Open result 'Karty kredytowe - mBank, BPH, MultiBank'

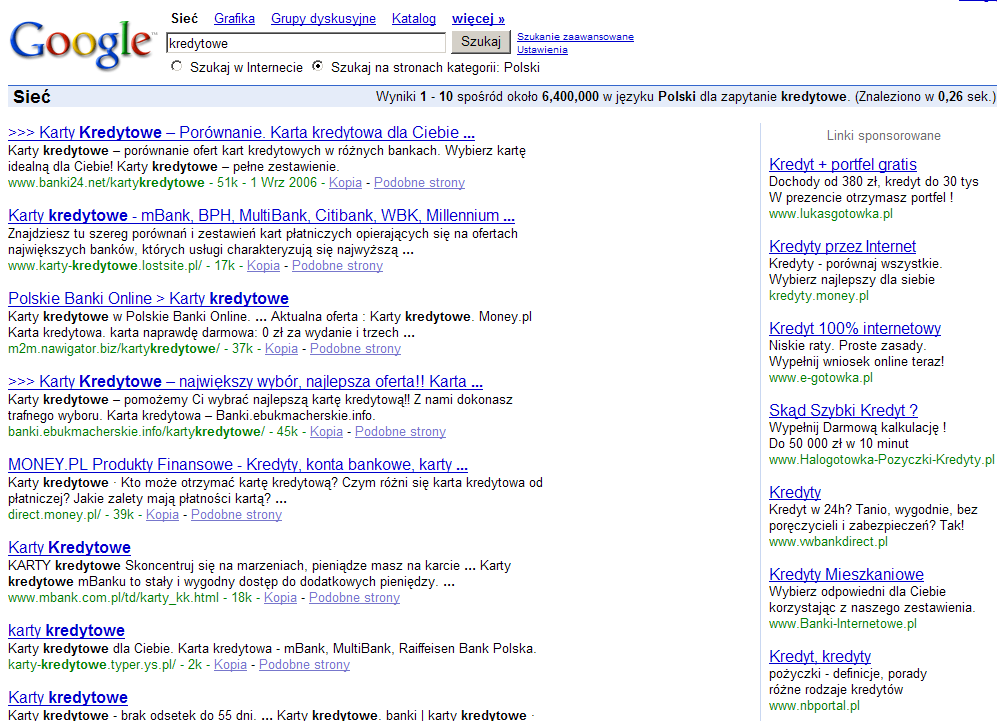click(261, 216)
